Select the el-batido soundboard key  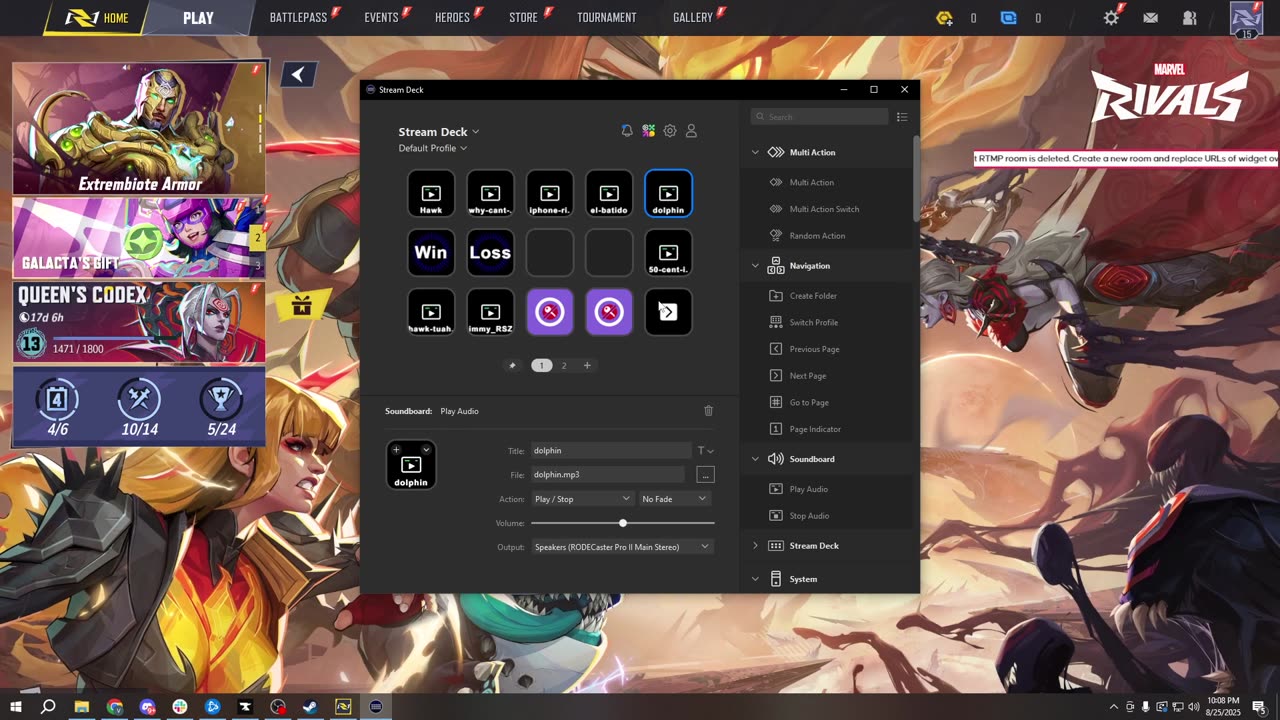609,193
